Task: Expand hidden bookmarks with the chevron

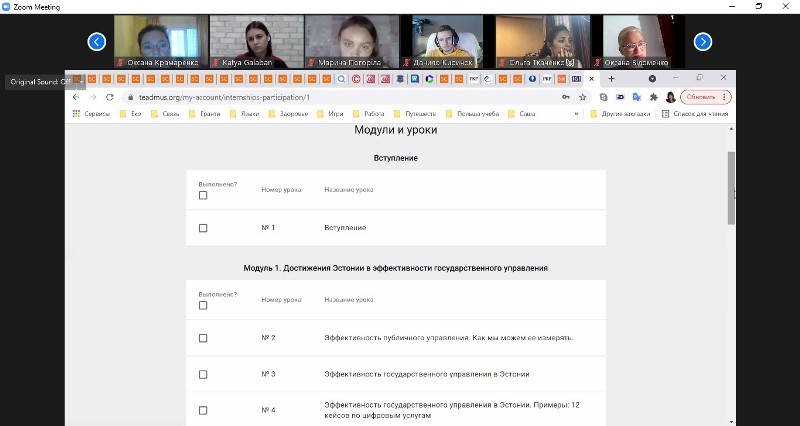Action: 577,114
